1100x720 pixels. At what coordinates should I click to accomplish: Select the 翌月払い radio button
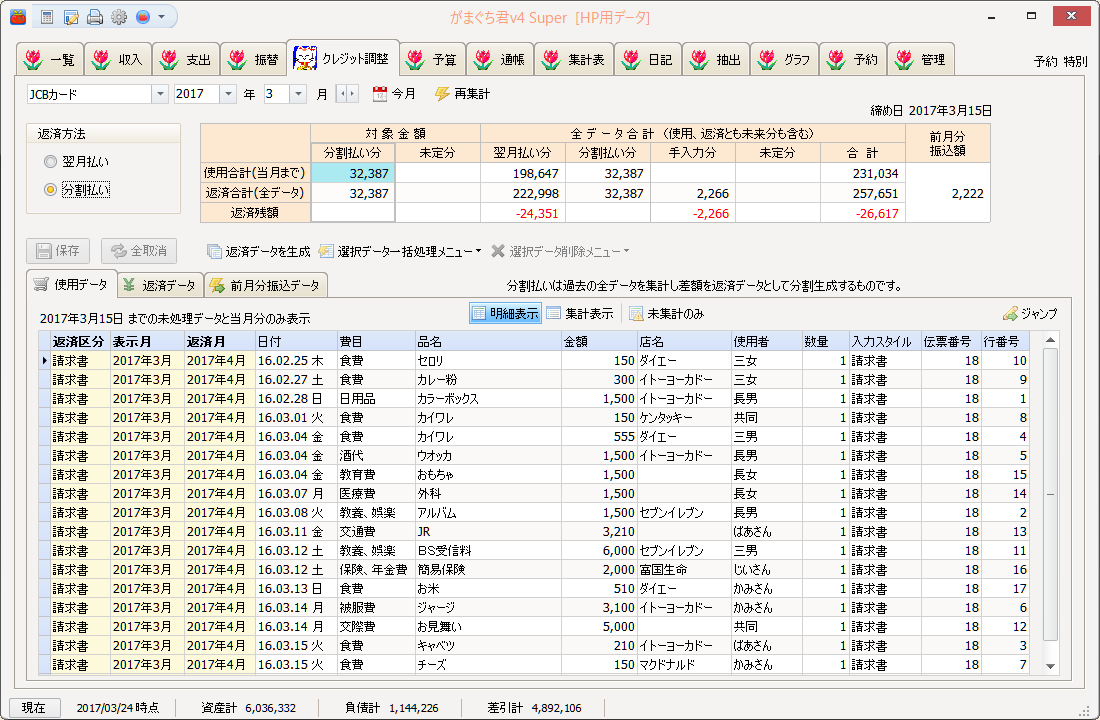(x=51, y=162)
